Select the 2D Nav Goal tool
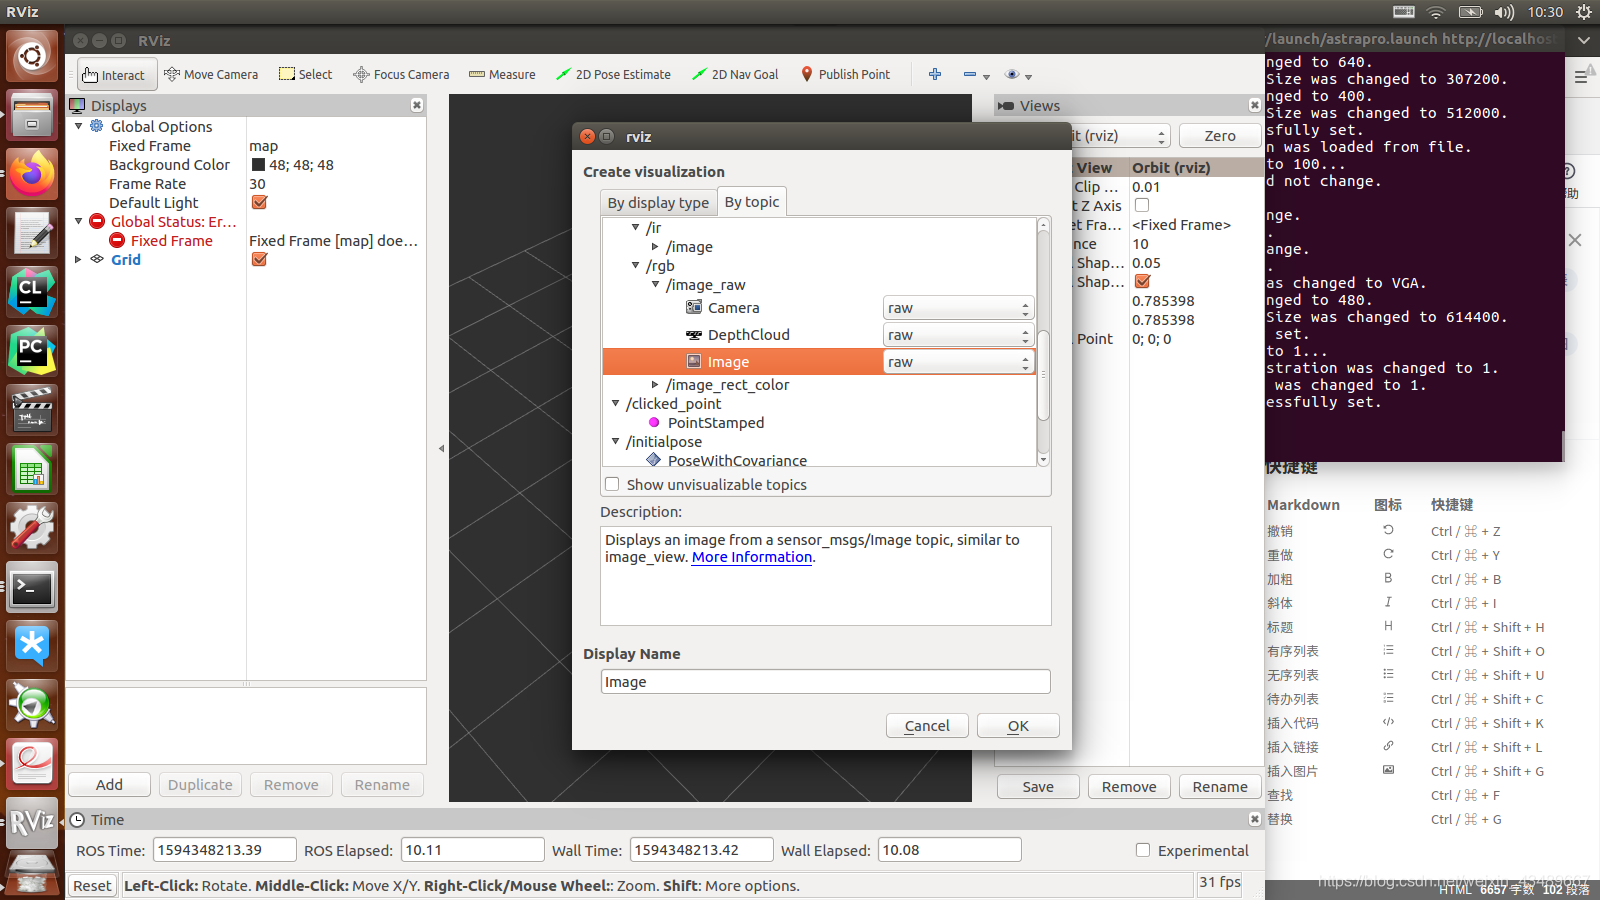Image resolution: width=1600 pixels, height=900 pixels. click(735, 75)
